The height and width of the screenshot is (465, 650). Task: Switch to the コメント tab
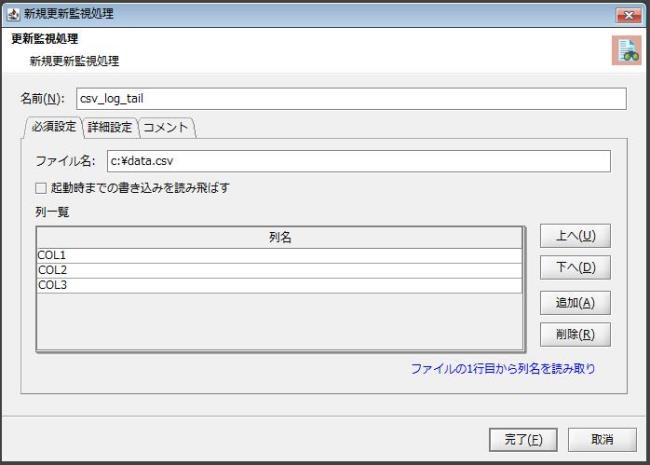click(x=166, y=127)
